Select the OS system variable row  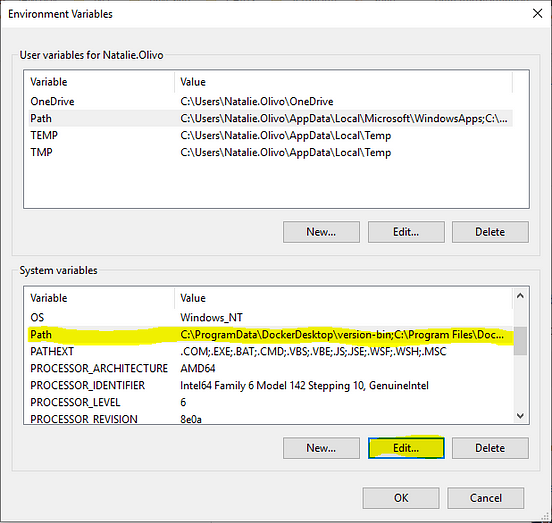(x=270, y=317)
